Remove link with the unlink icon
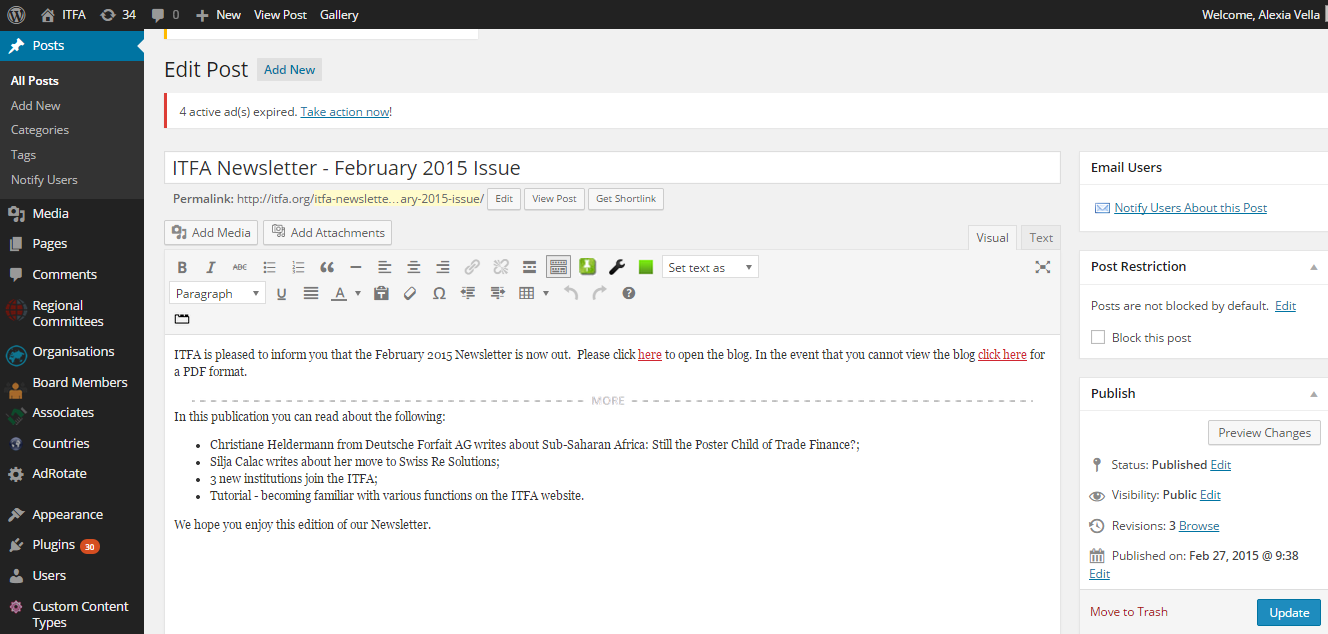 point(501,267)
